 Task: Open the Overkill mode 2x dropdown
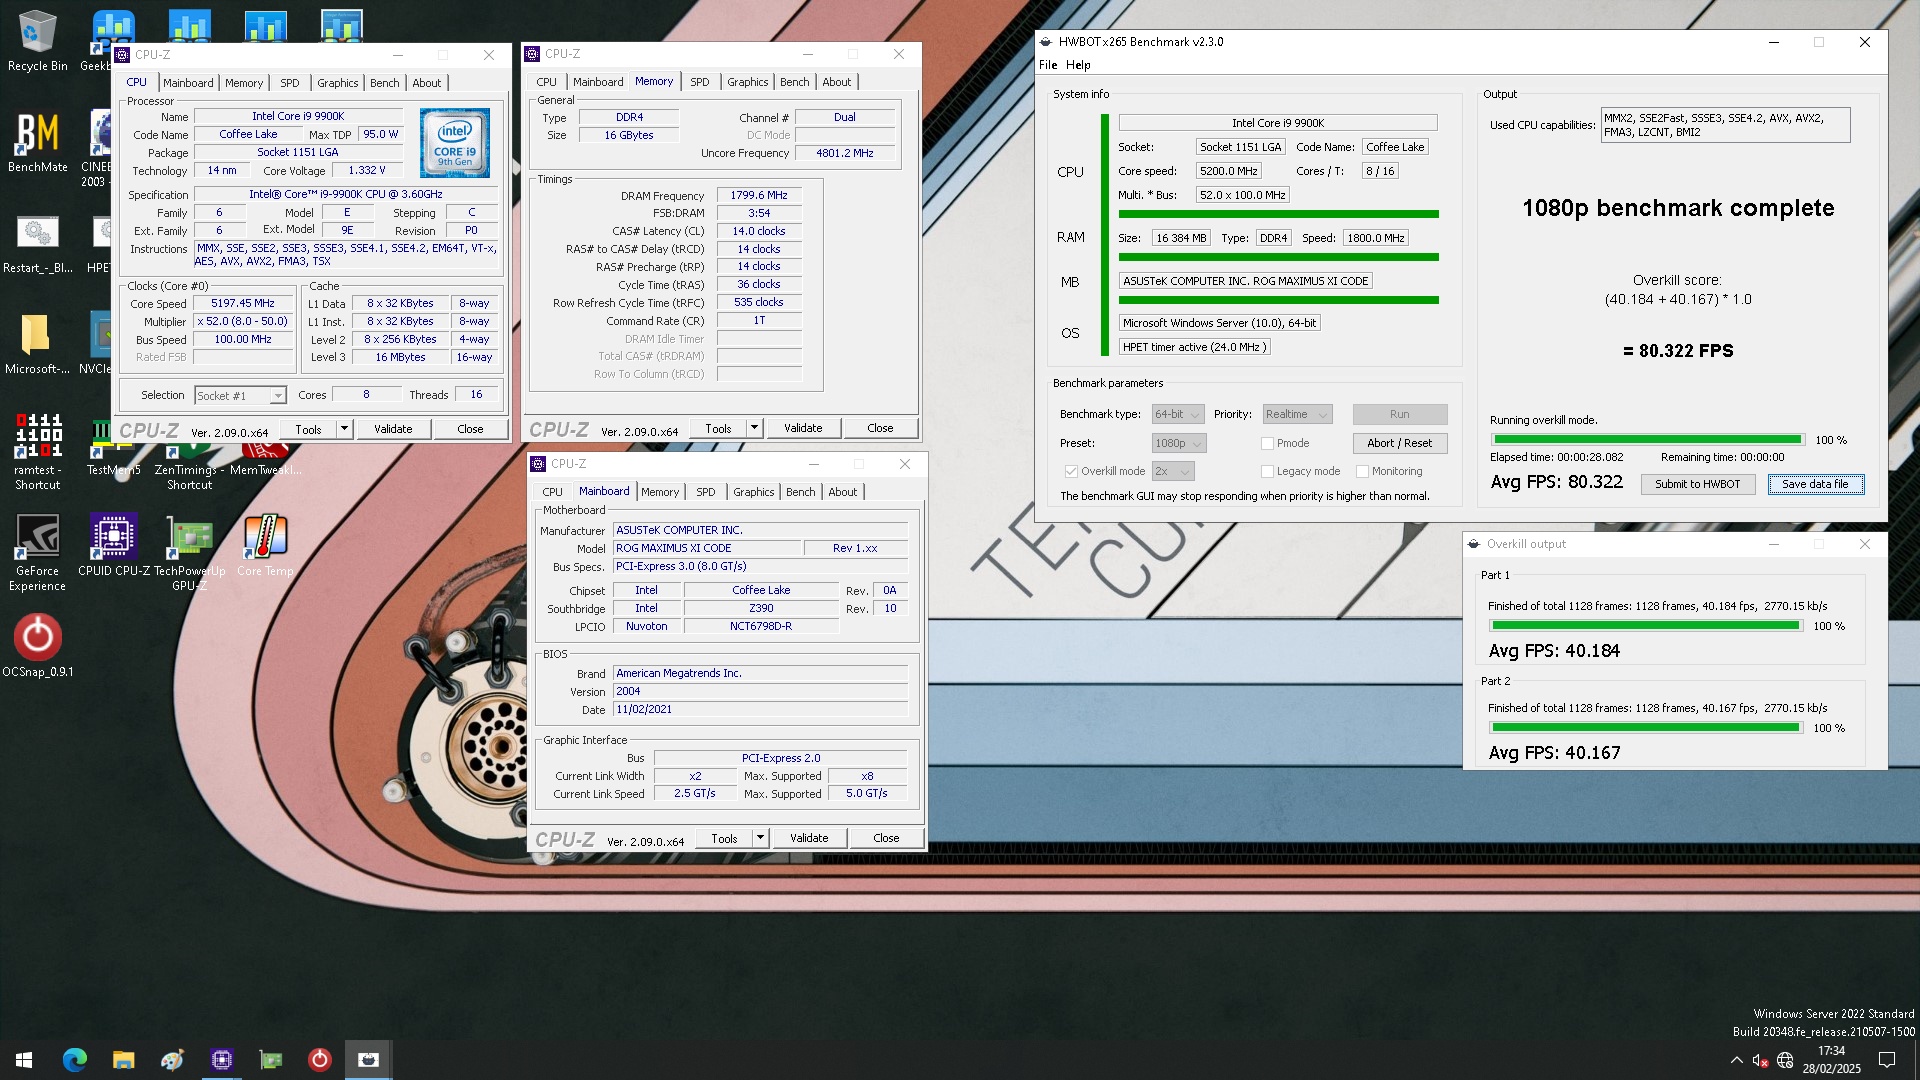pyautogui.click(x=1173, y=471)
